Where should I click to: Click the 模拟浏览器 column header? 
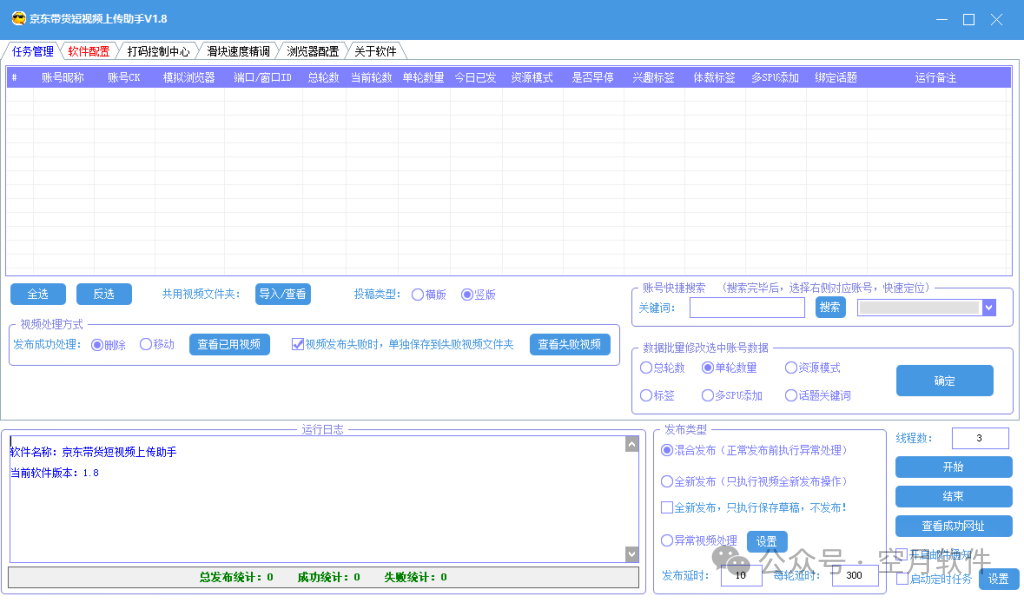pos(189,78)
